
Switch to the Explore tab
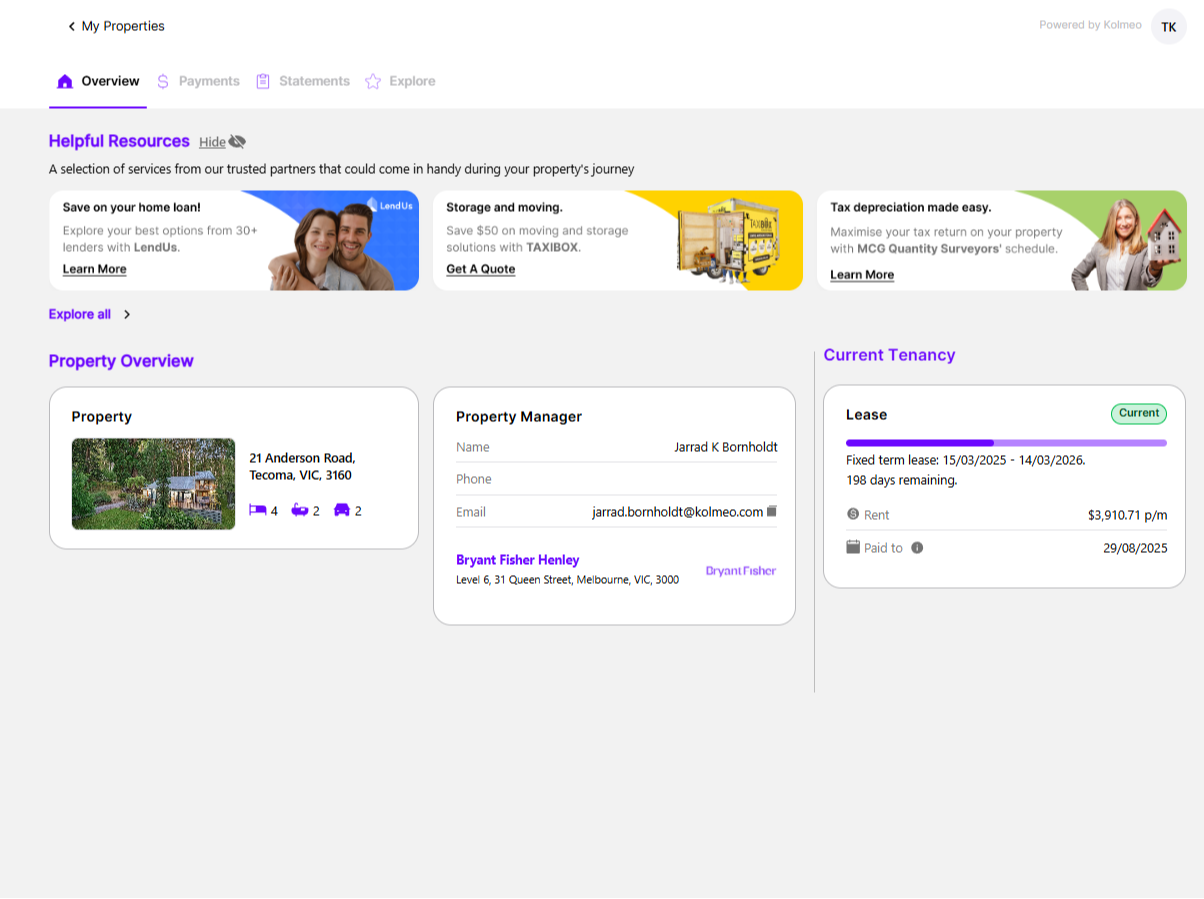(x=400, y=81)
